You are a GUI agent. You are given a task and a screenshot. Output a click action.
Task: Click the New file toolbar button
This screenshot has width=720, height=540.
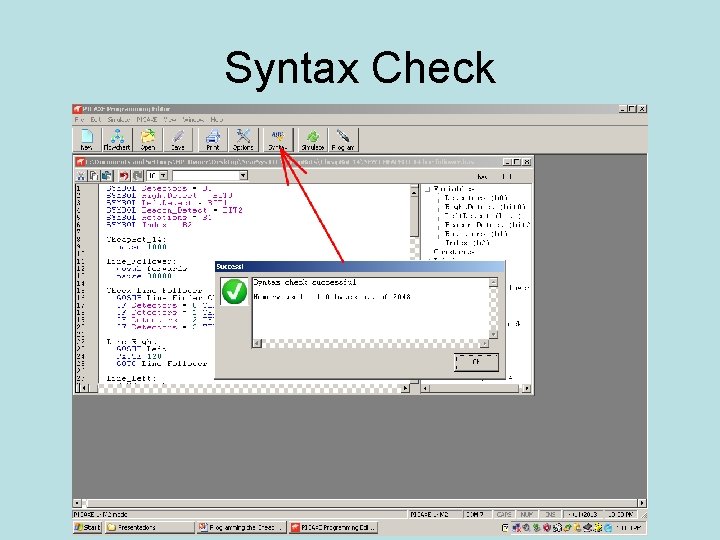pyautogui.click(x=86, y=140)
